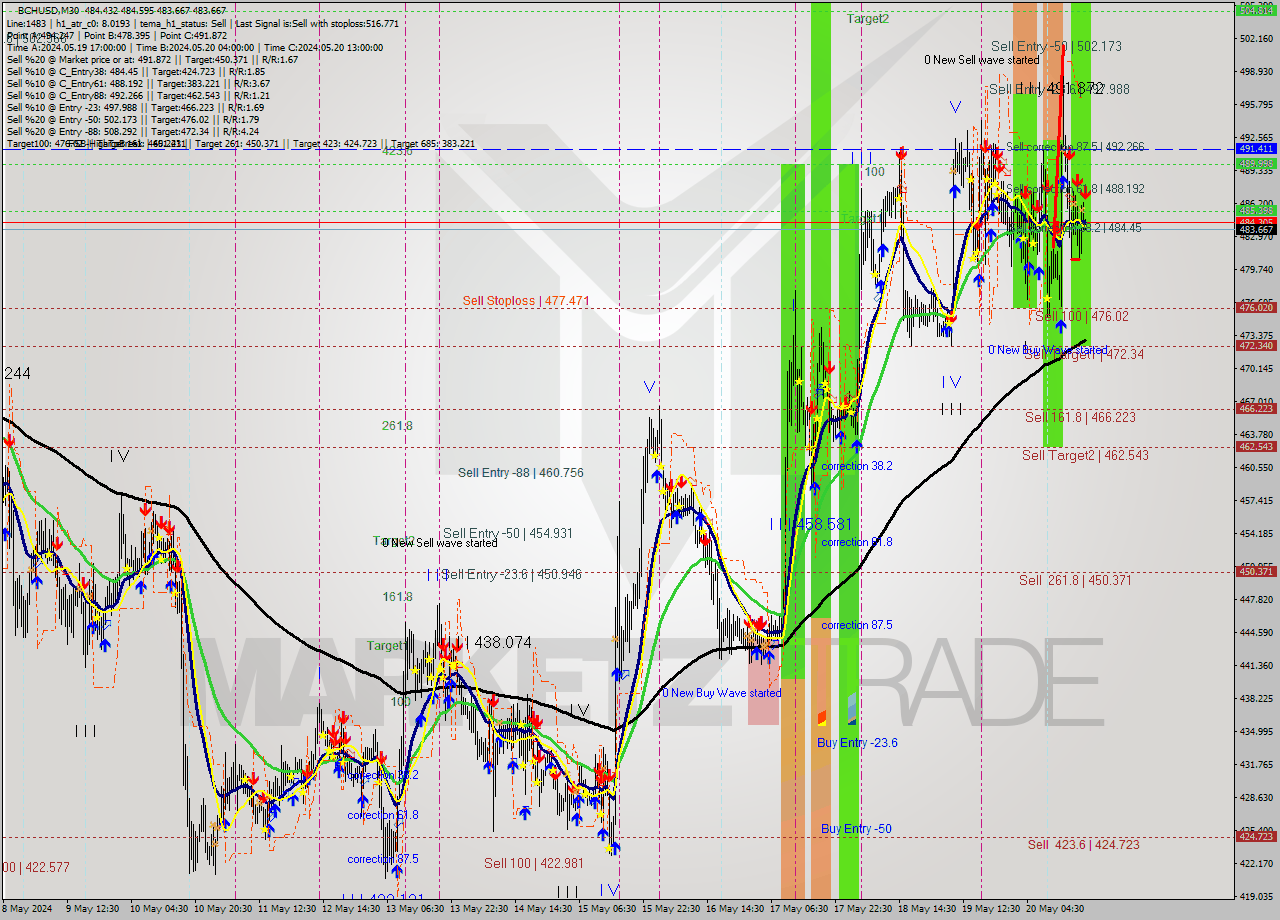Click the 'Sell Target2 | 462.543' label
This screenshot has height=920, width=1280.
pos(1085,455)
